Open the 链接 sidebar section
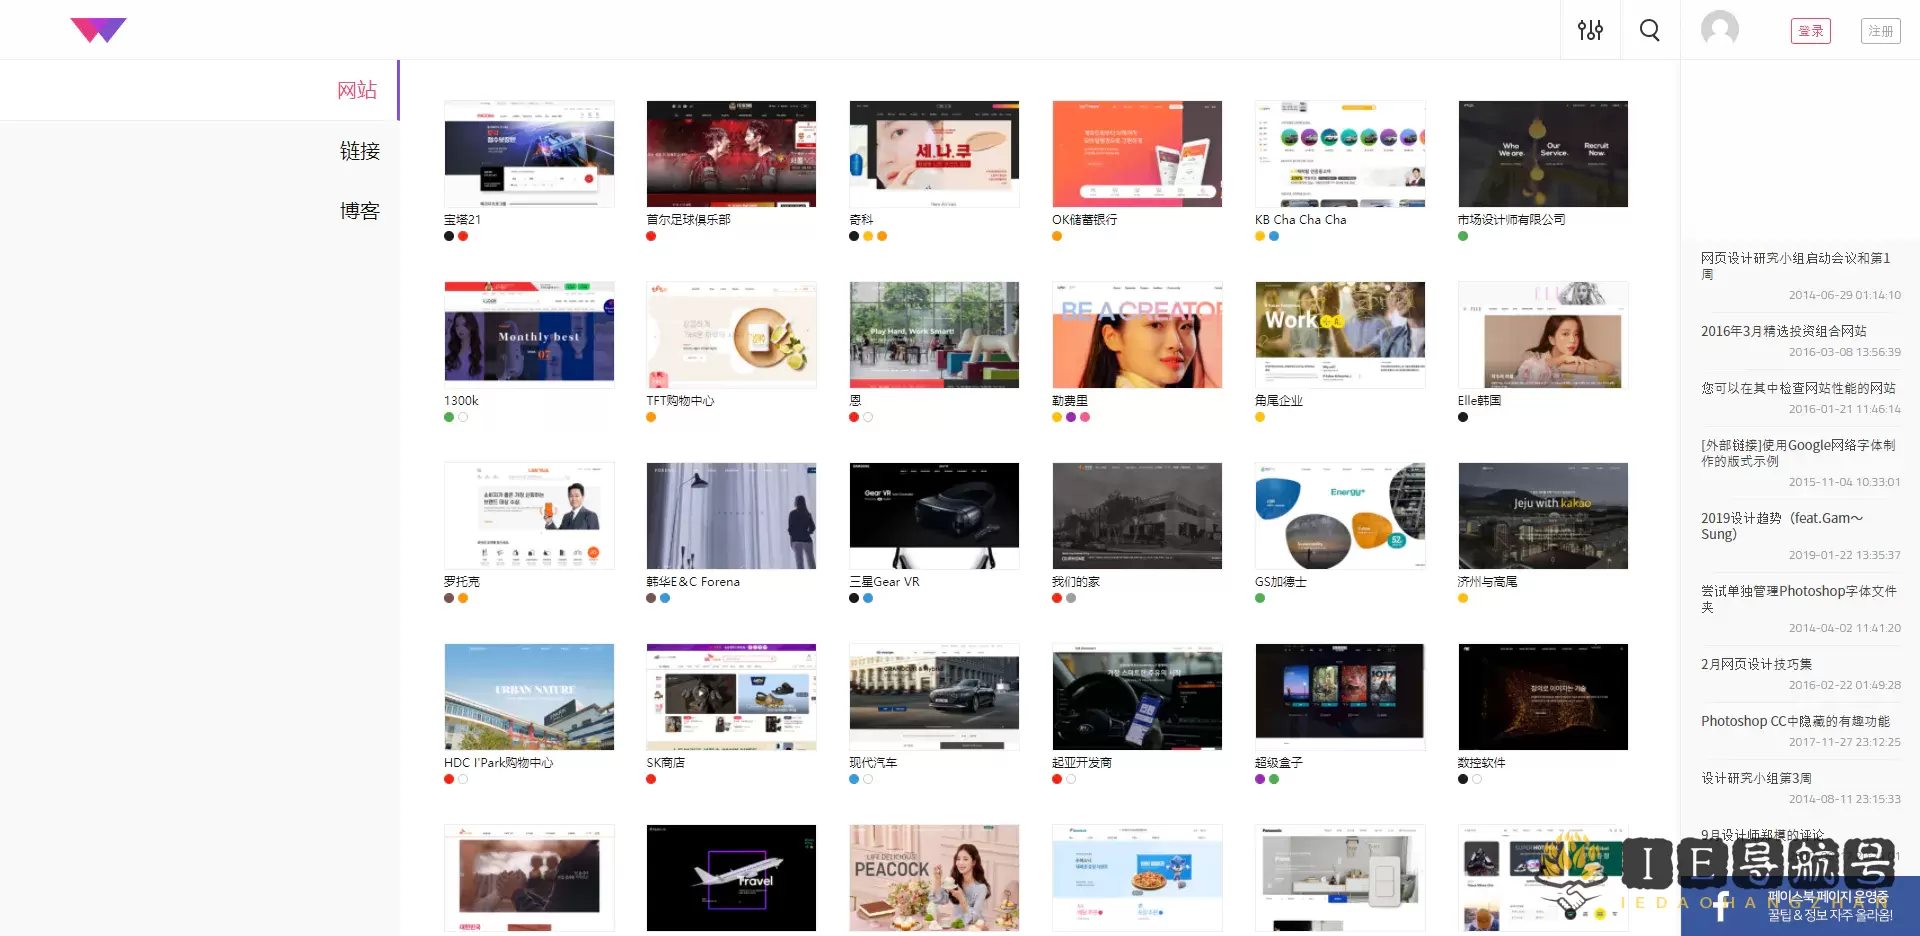1920x936 pixels. (358, 150)
